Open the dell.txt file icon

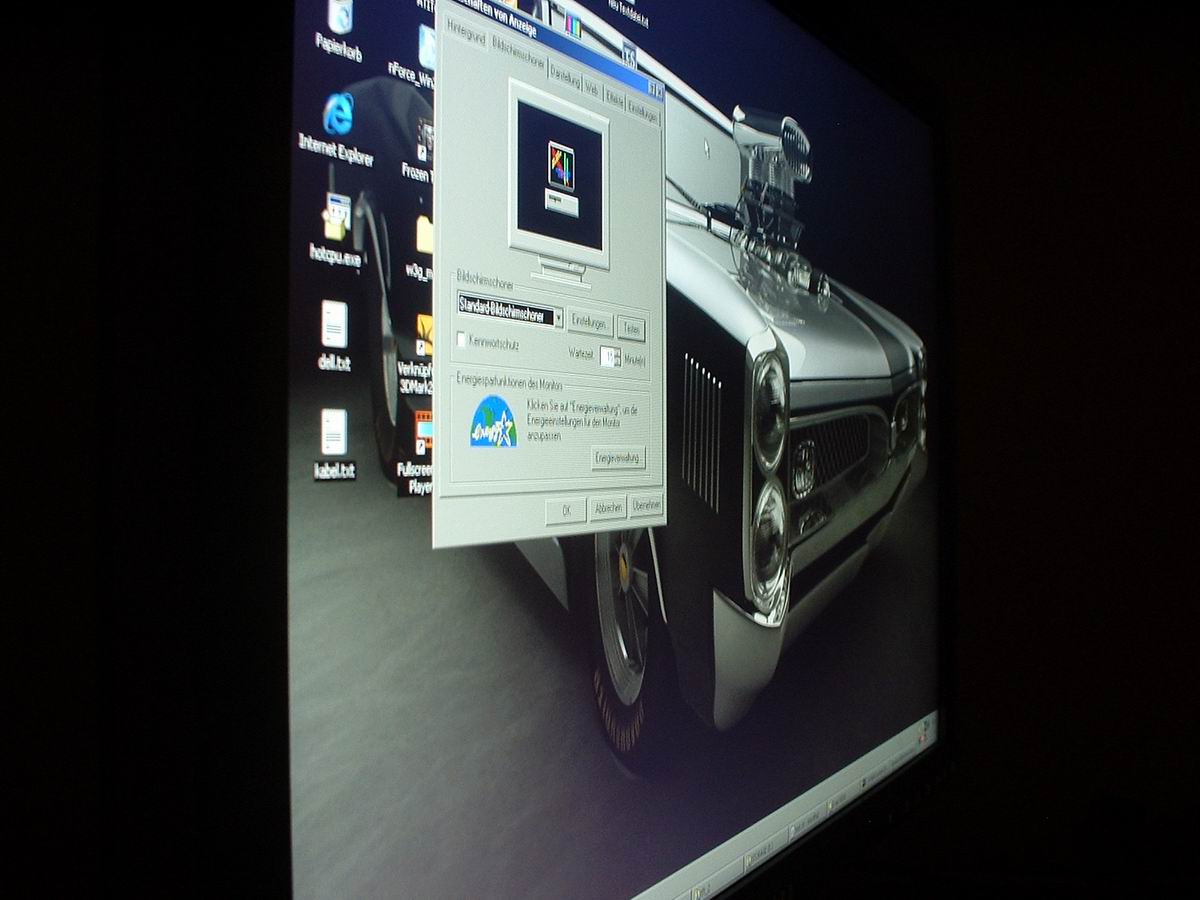[x=334, y=325]
